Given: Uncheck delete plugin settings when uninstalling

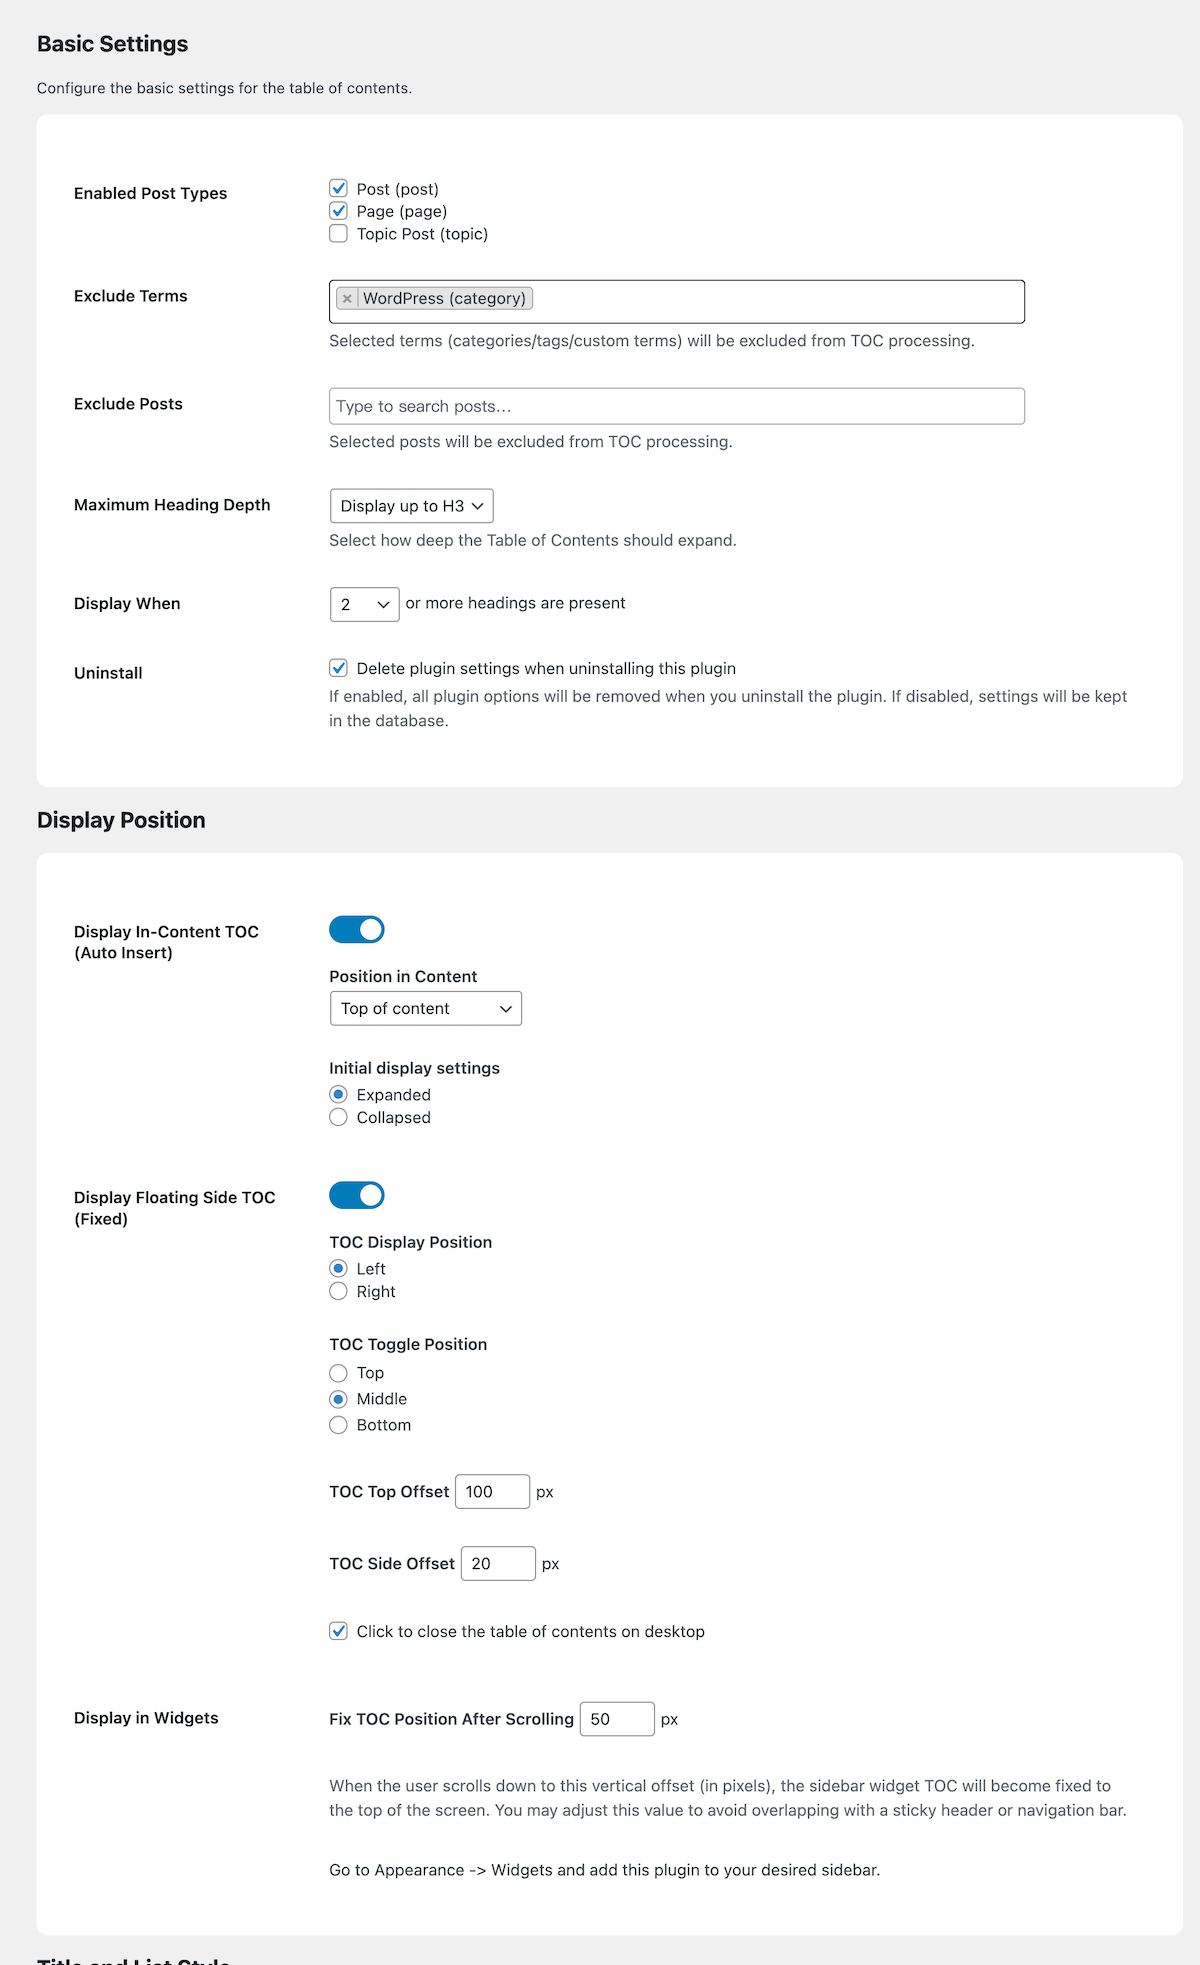Looking at the screenshot, I should click(x=338, y=668).
